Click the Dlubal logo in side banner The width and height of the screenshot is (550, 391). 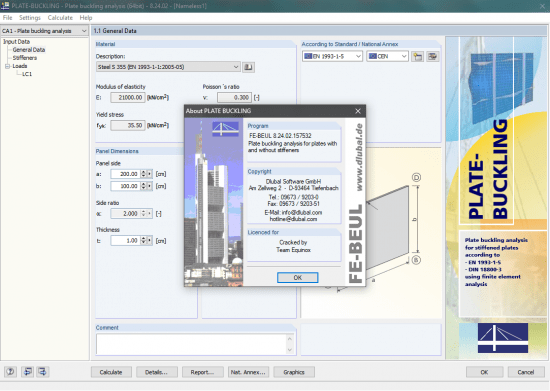[x=503, y=338]
